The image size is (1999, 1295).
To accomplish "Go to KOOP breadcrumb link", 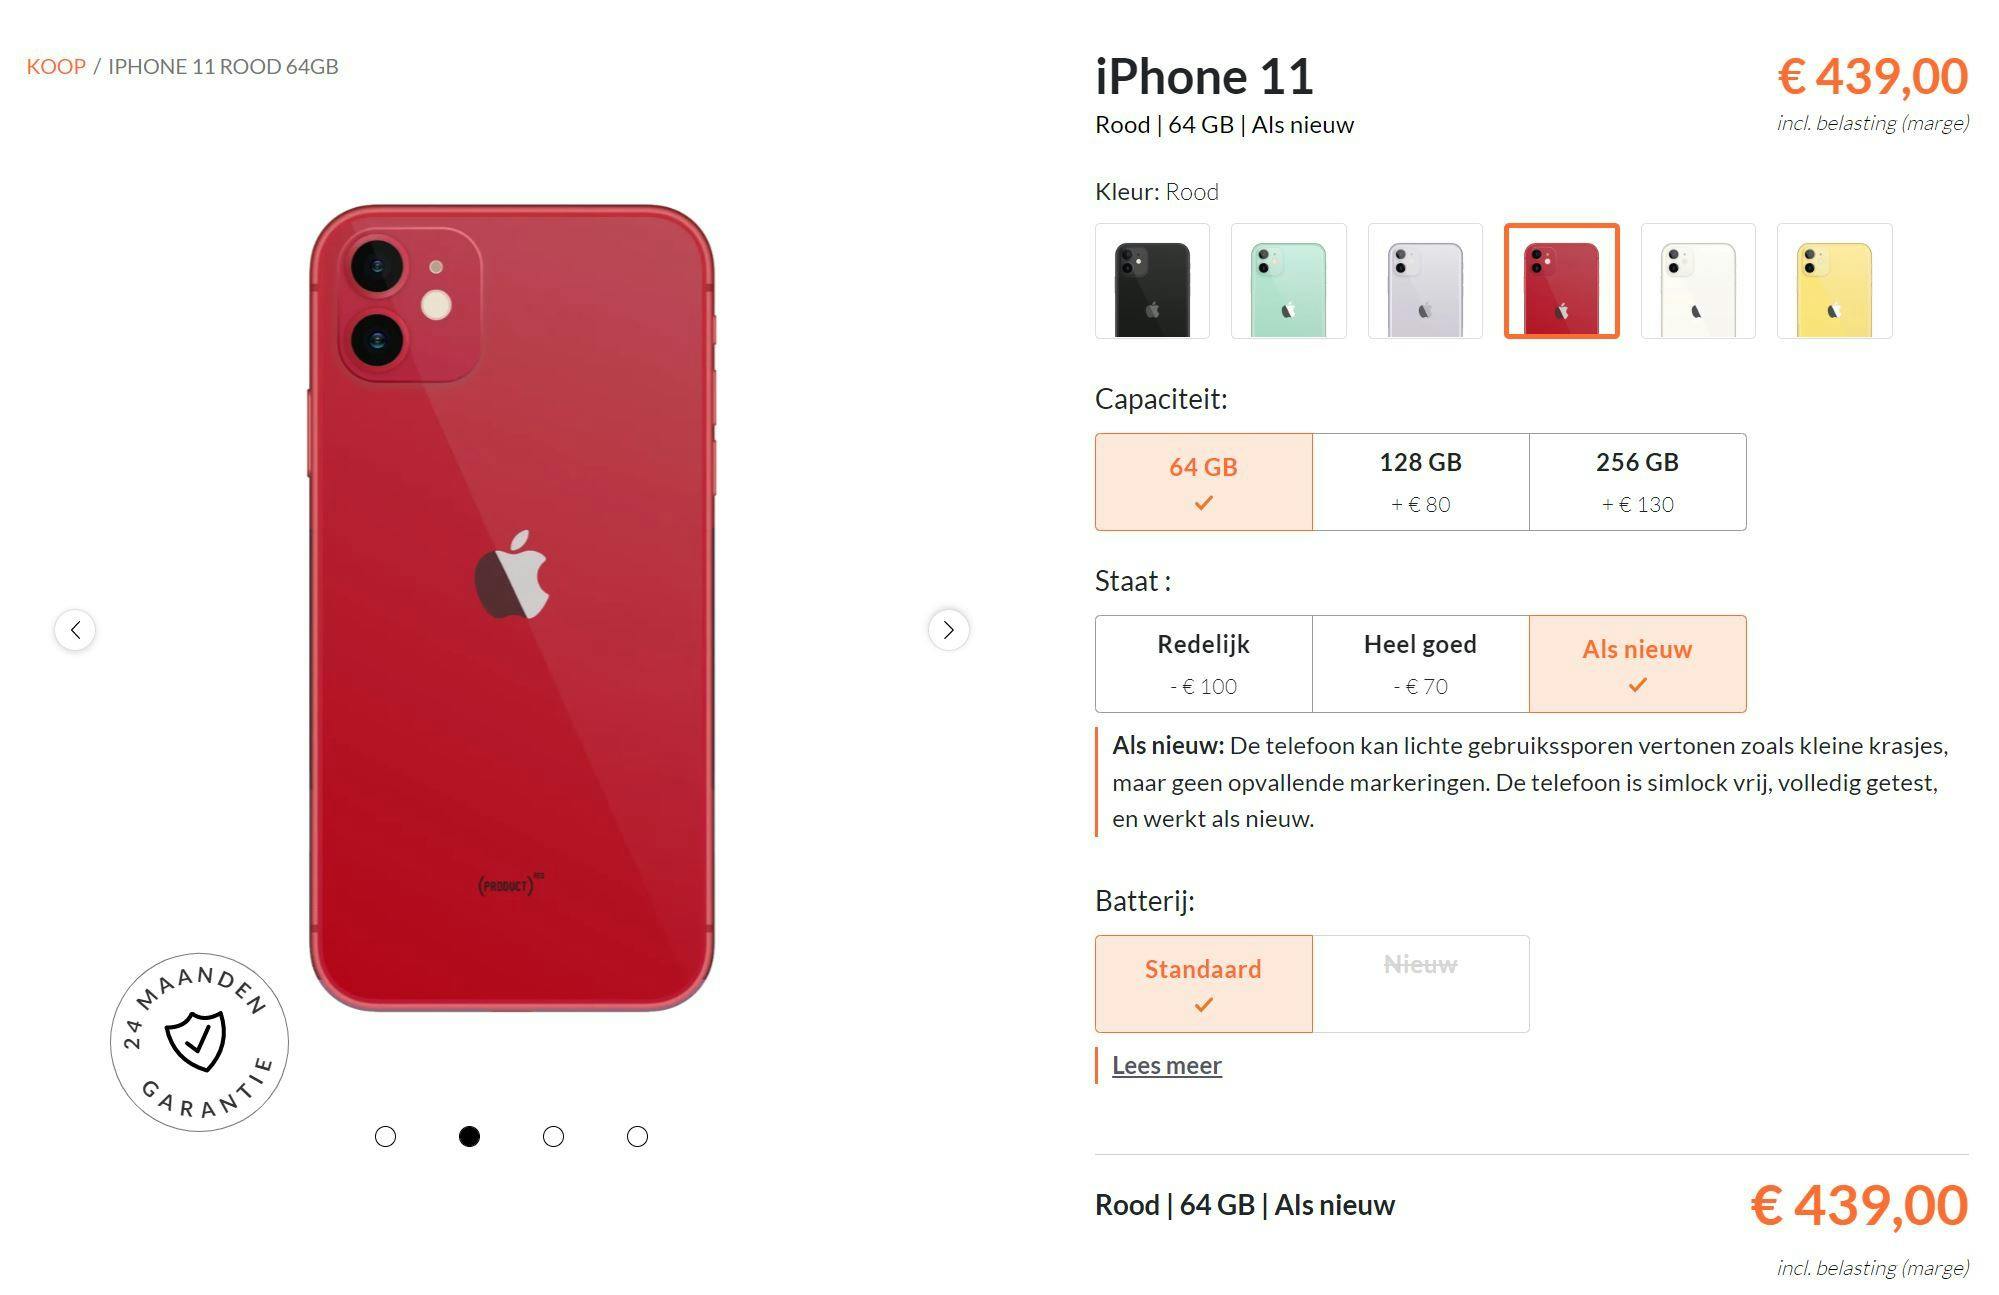I will (56, 66).
